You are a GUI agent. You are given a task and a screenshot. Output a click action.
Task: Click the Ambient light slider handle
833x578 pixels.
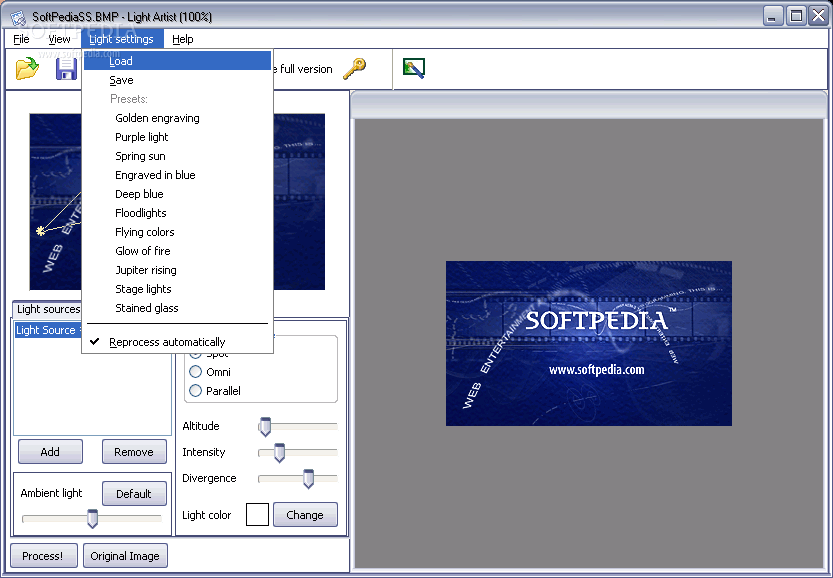coord(92,518)
